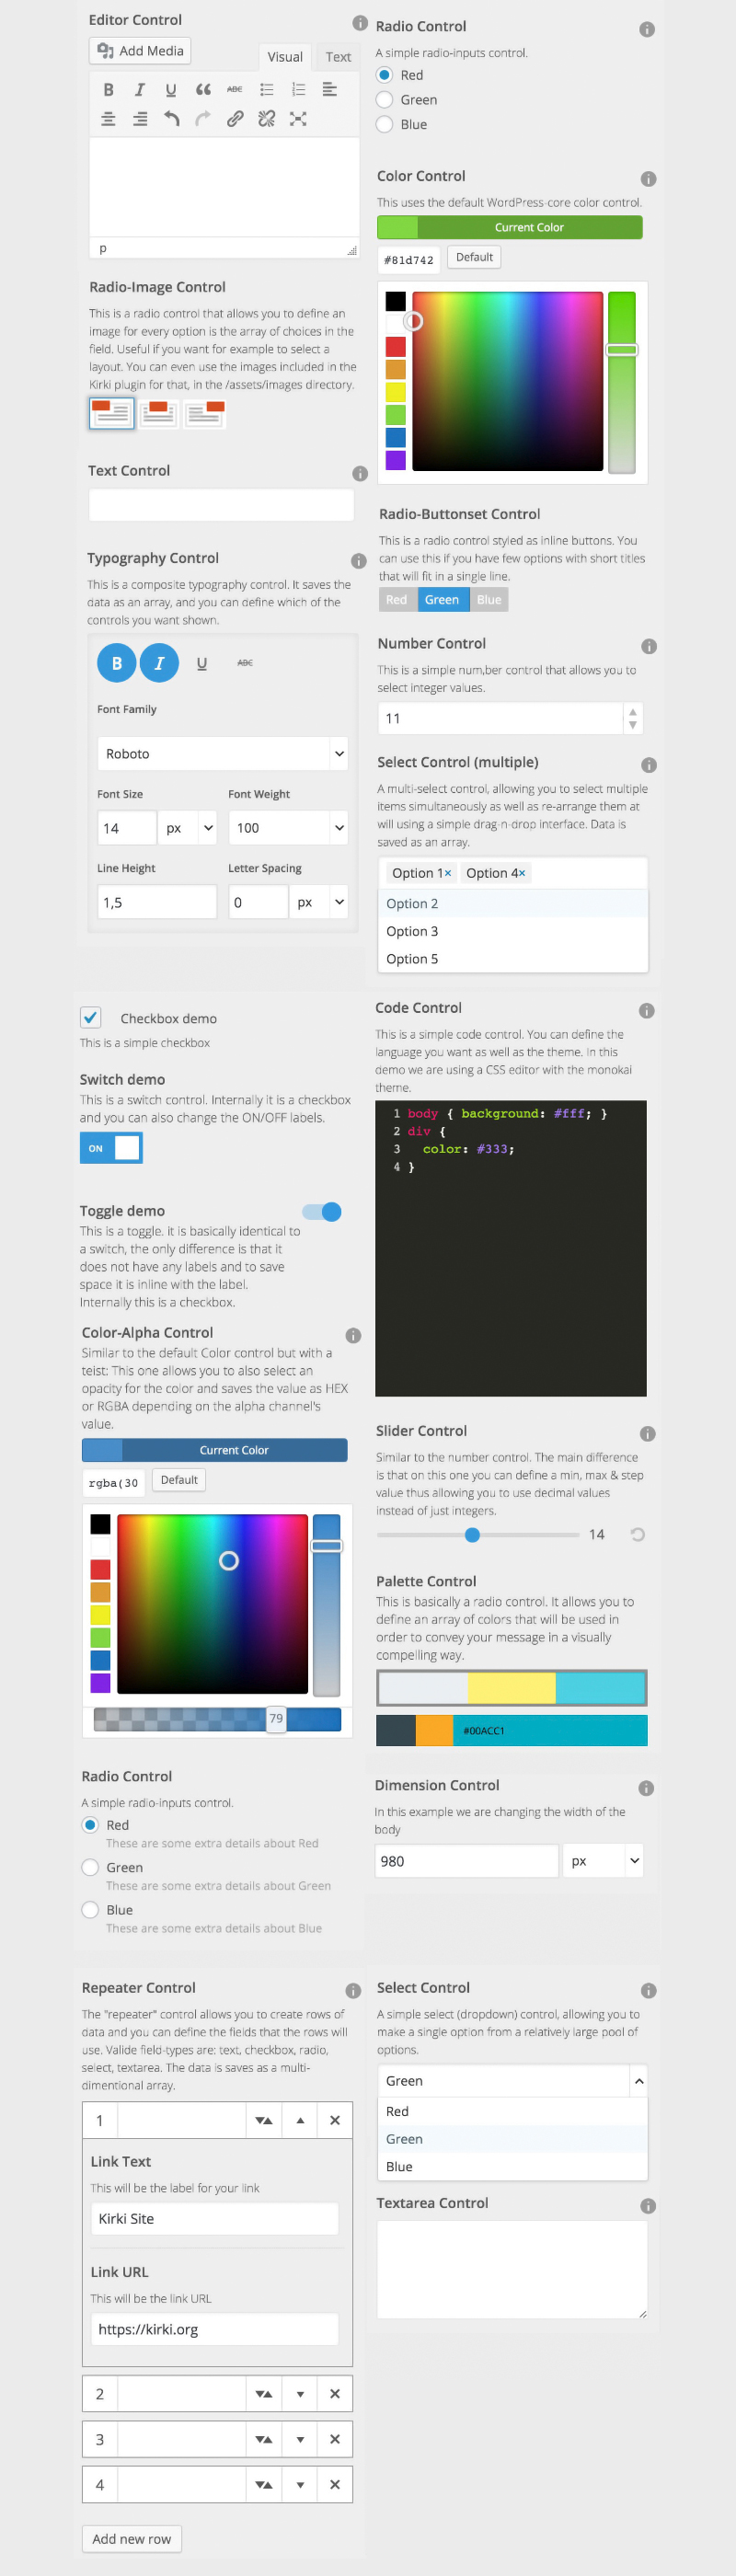Screen dimensions: 736x2576
Task: Switch to the Text tab in the editor
Action: [x=338, y=57]
